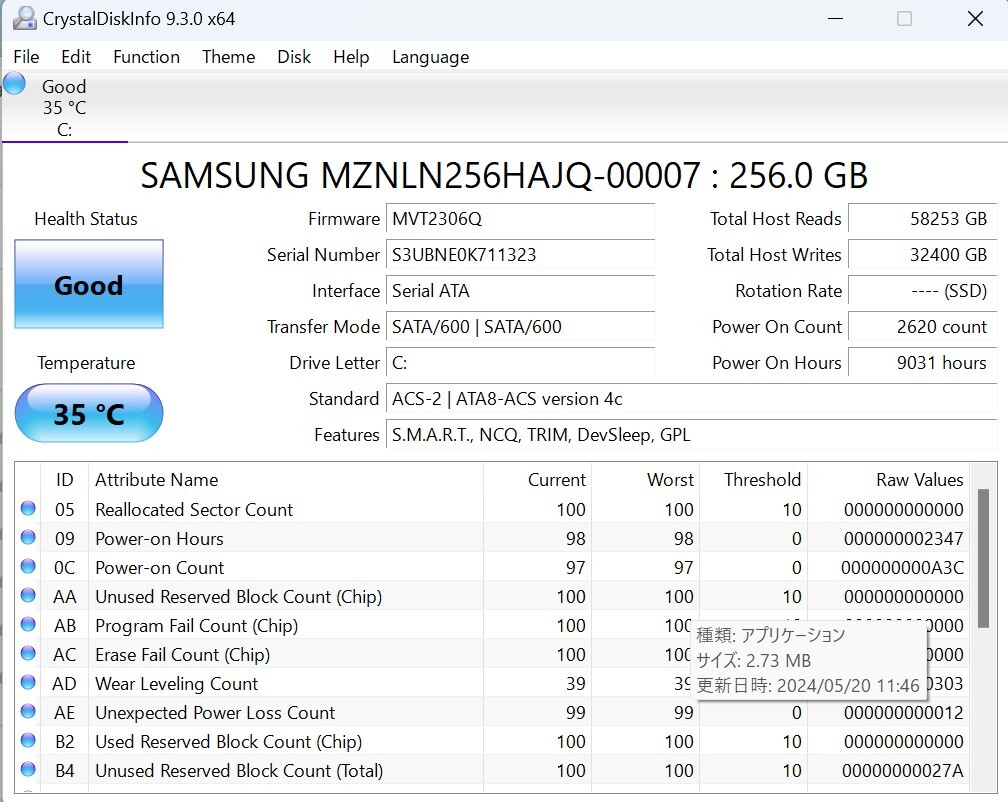
Task: Click the blue disk status orb for C:
Action: pyautogui.click(x=14, y=84)
